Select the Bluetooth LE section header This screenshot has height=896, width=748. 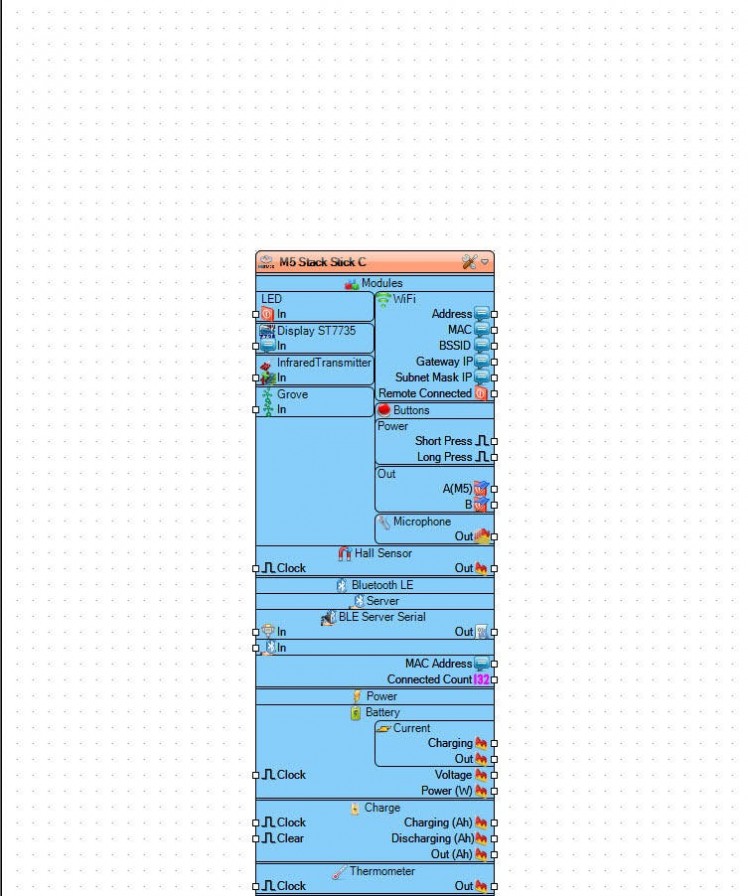click(x=375, y=585)
